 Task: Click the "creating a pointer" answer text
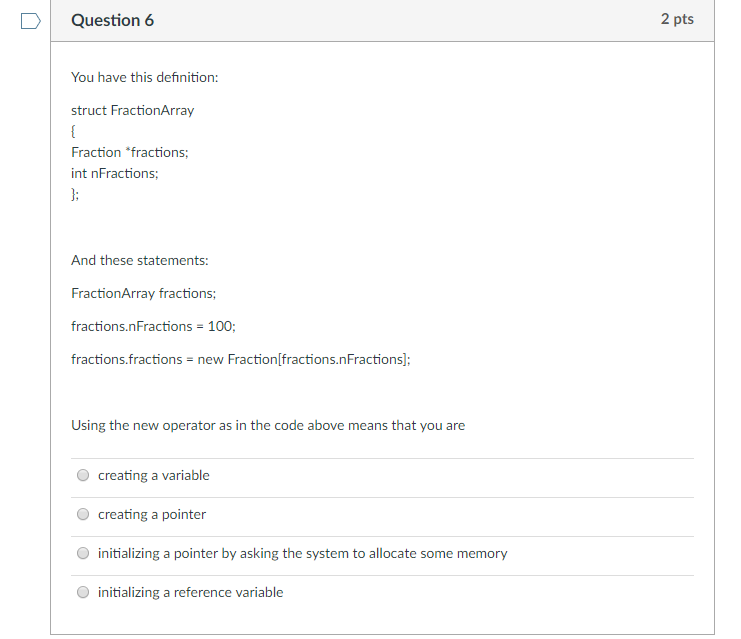(152, 515)
